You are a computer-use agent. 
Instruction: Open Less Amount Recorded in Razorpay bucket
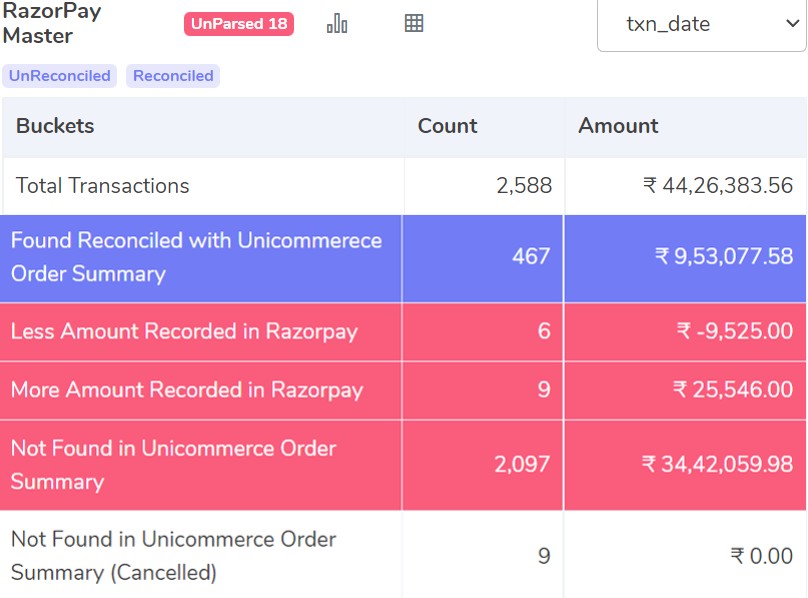(x=403, y=332)
